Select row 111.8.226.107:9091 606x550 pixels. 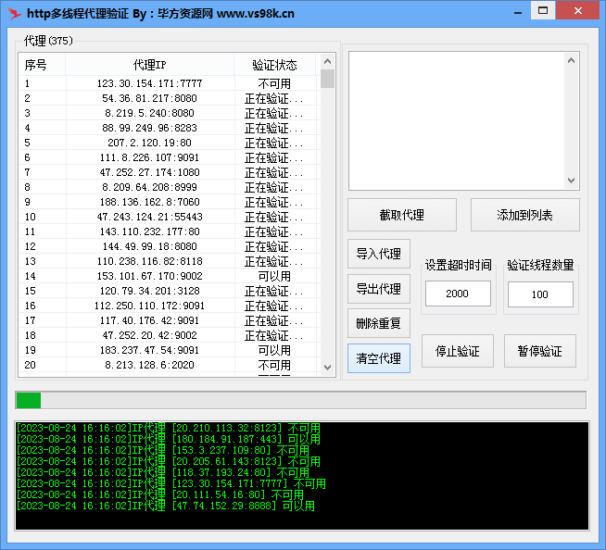(170, 157)
